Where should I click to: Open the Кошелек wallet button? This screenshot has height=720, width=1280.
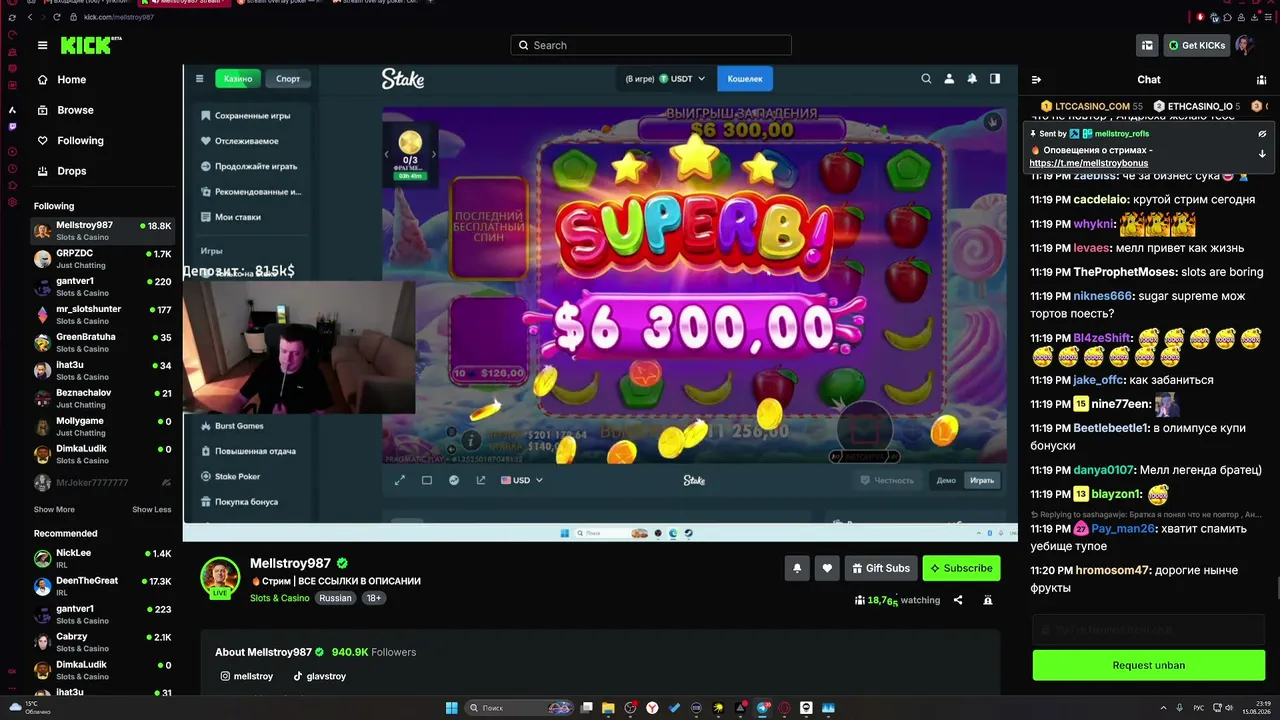pos(745,79)
